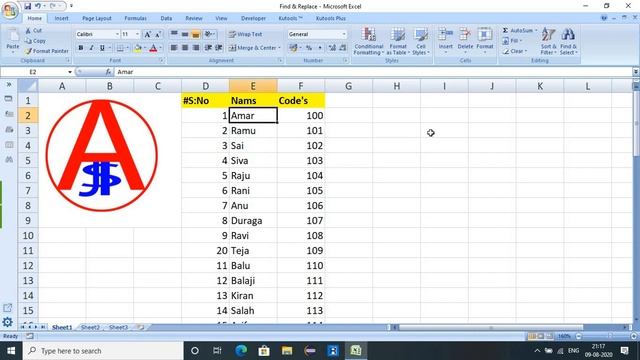Open the Data ribbon tab
Screen dimensions: 640x360
[166, 18]
